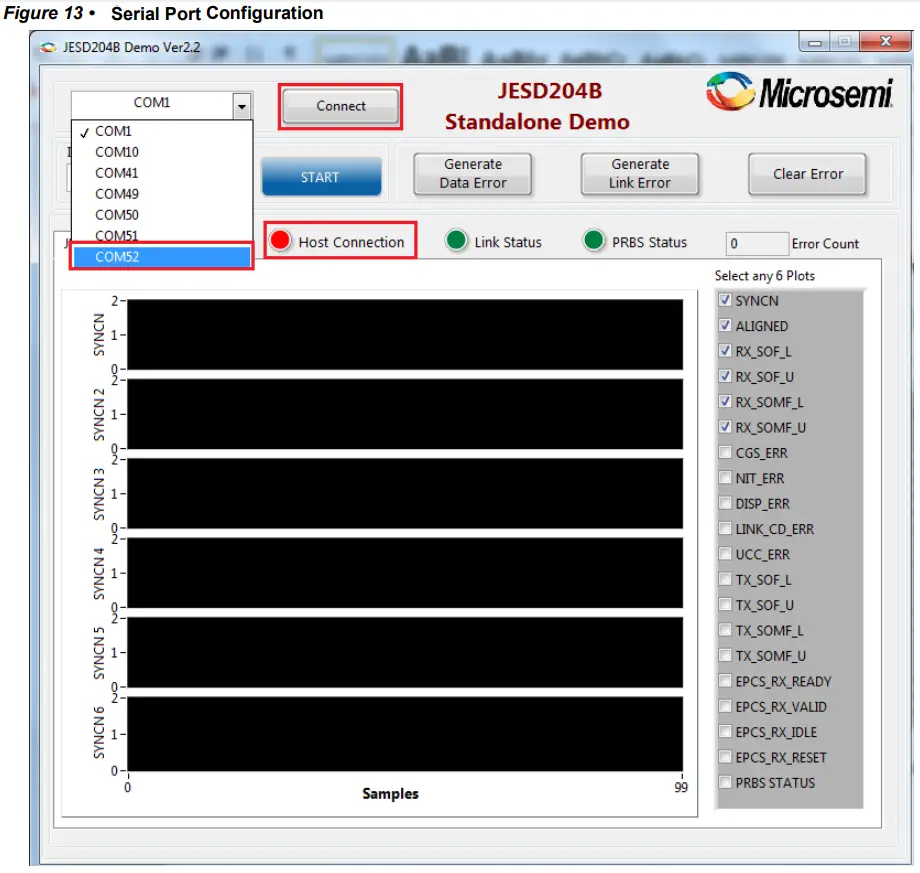Click inside the Error Count field
Viewport: 920px width, 873px height.
tap(757, 243)
